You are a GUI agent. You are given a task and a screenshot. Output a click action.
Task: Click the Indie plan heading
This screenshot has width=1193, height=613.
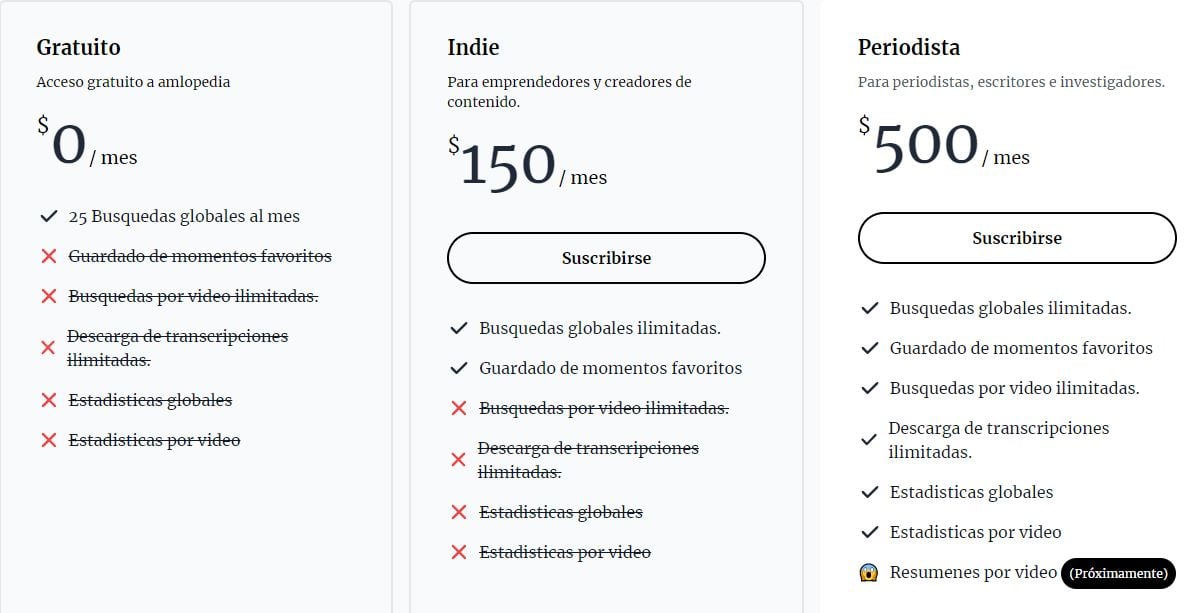473,47
